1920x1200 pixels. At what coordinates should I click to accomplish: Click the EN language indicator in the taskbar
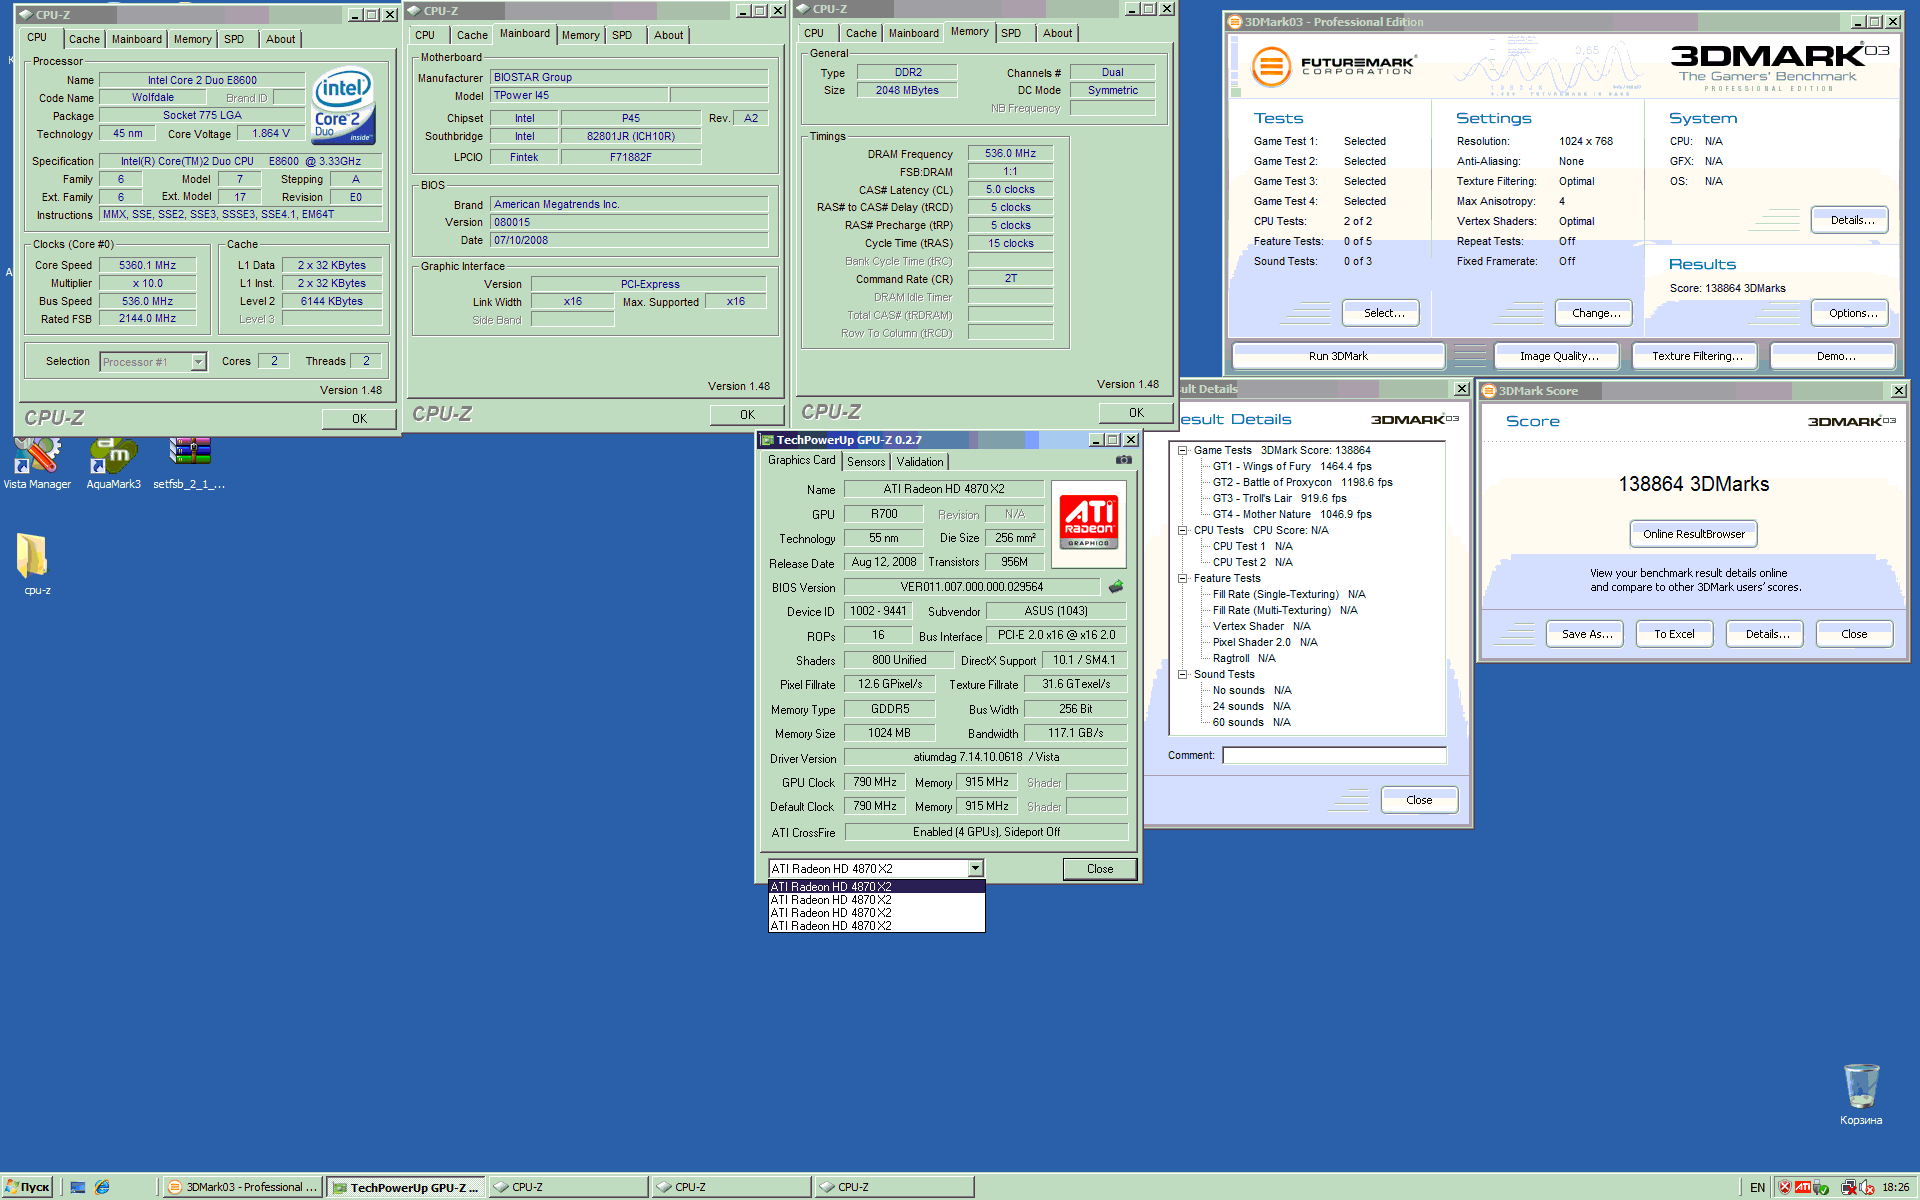(1757, 1187)
